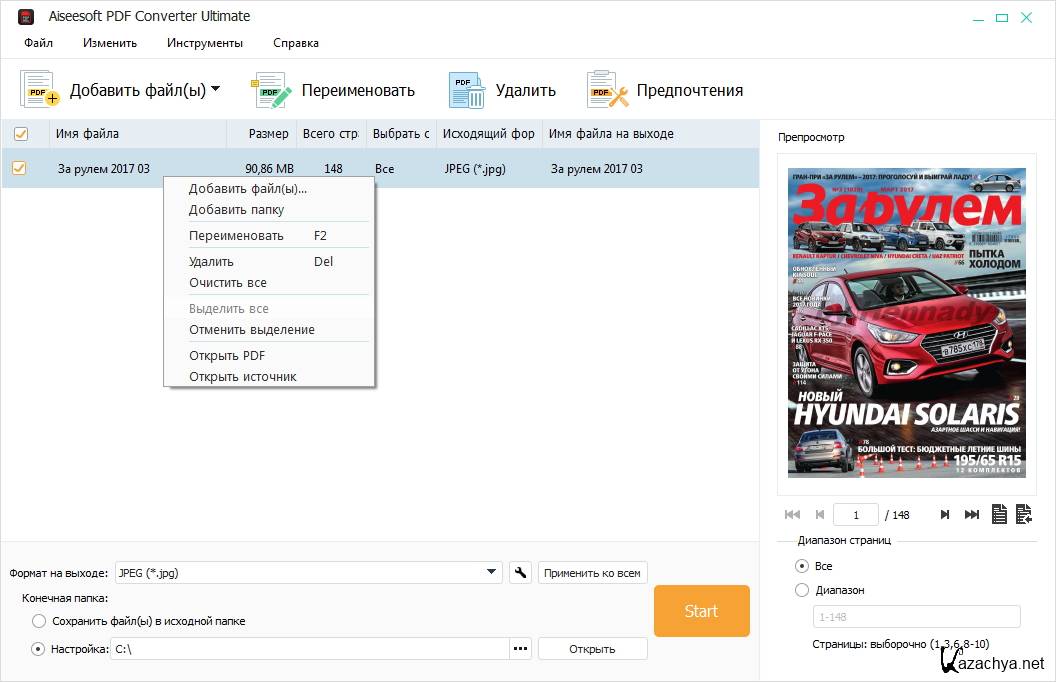Jump to the first preview page
The image size is (1056, 682).
coord(792,515)
